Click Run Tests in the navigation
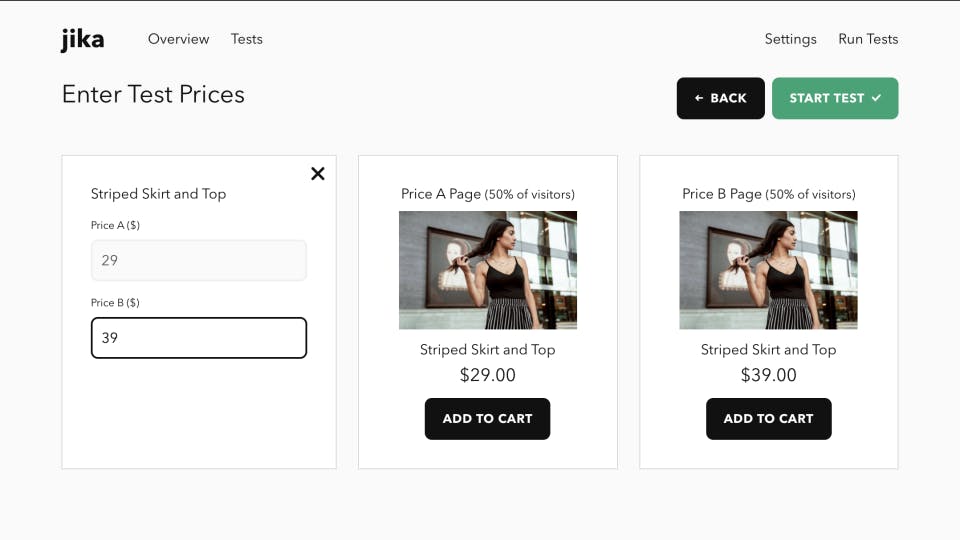960x540 pixels. (868, 39)
